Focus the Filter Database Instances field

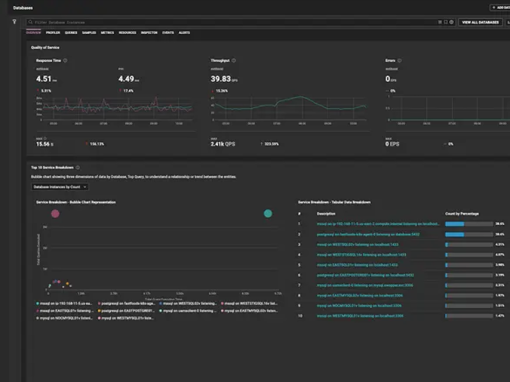tap(233, 22)
